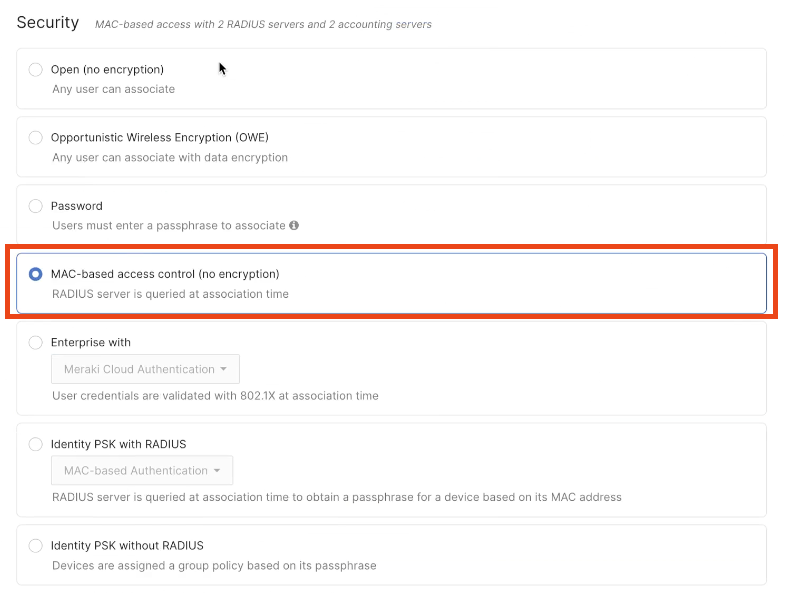The image size is (786, 597).
Task: Select the Password security radio button
Action: (x=36, y=206)
